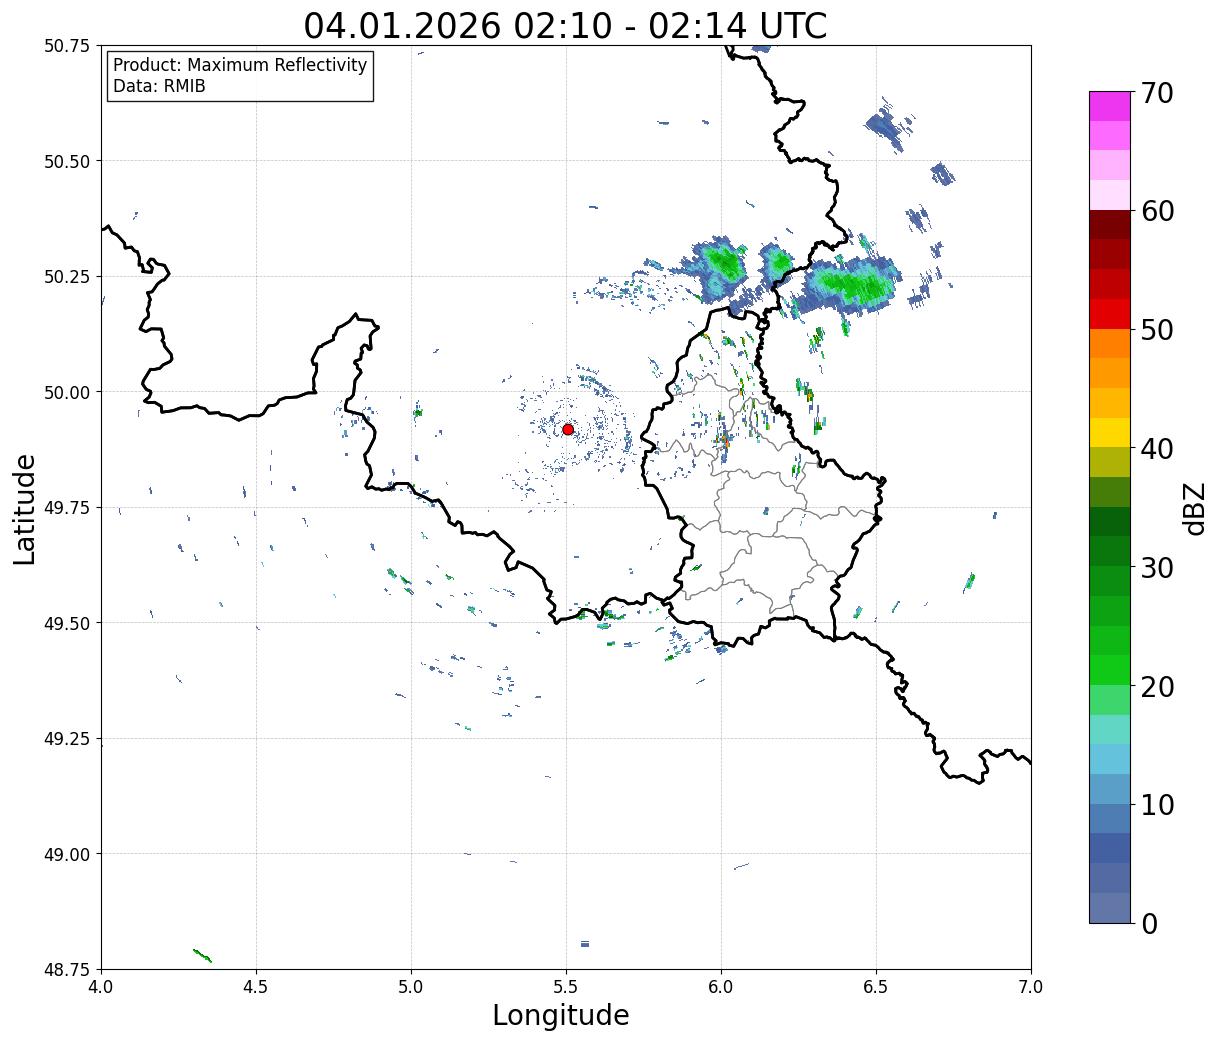Image resolution: width=1219 pixels, height=1040 pixels.
Task: Click the 'Product: Maximum Reflectivity' legend text
Action: [240, 65]
